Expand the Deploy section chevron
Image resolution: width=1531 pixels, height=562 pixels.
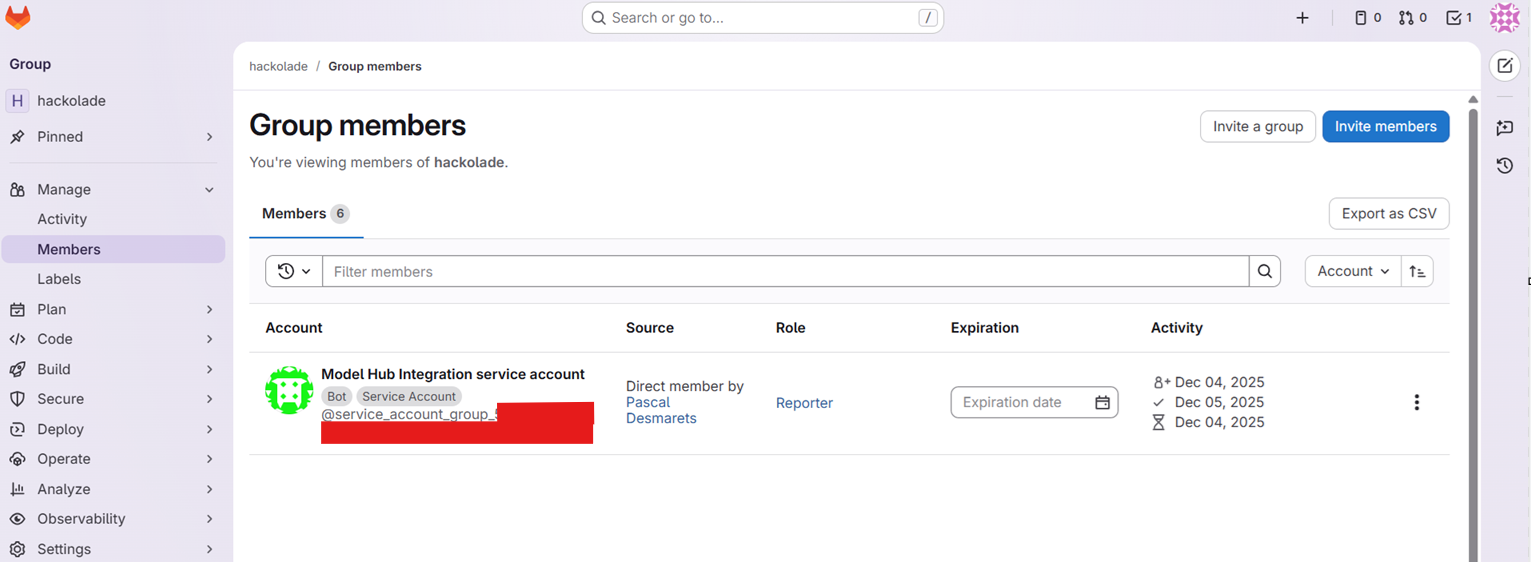(209, 429)
